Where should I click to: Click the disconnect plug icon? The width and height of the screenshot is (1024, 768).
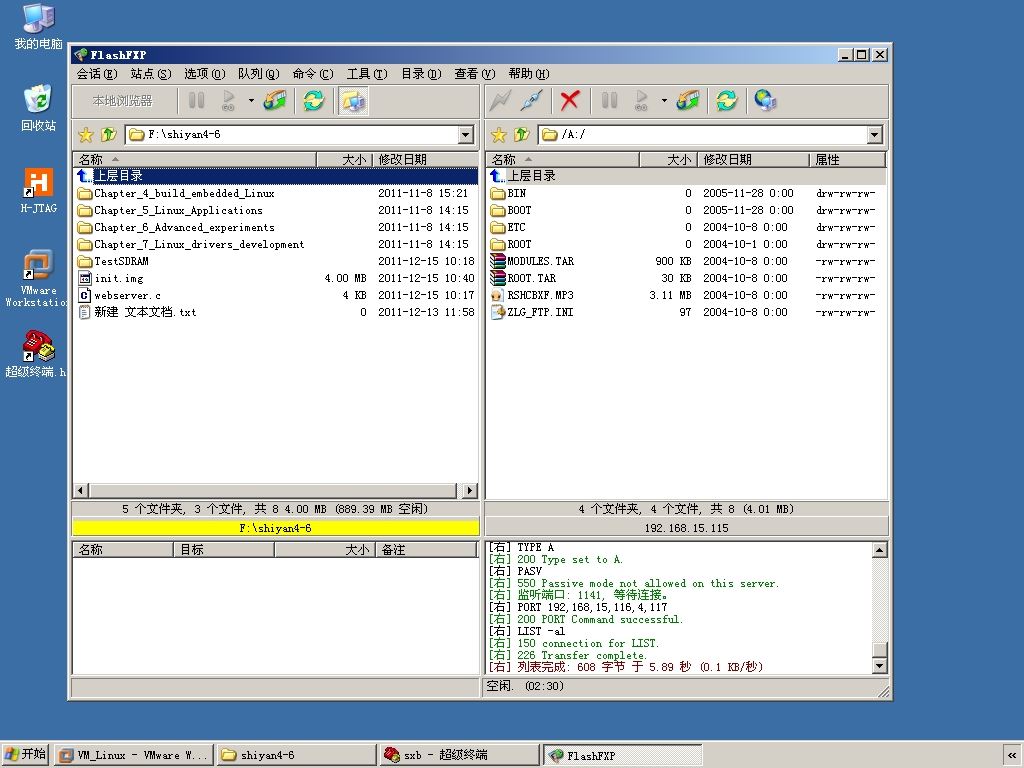pos(532,101)
